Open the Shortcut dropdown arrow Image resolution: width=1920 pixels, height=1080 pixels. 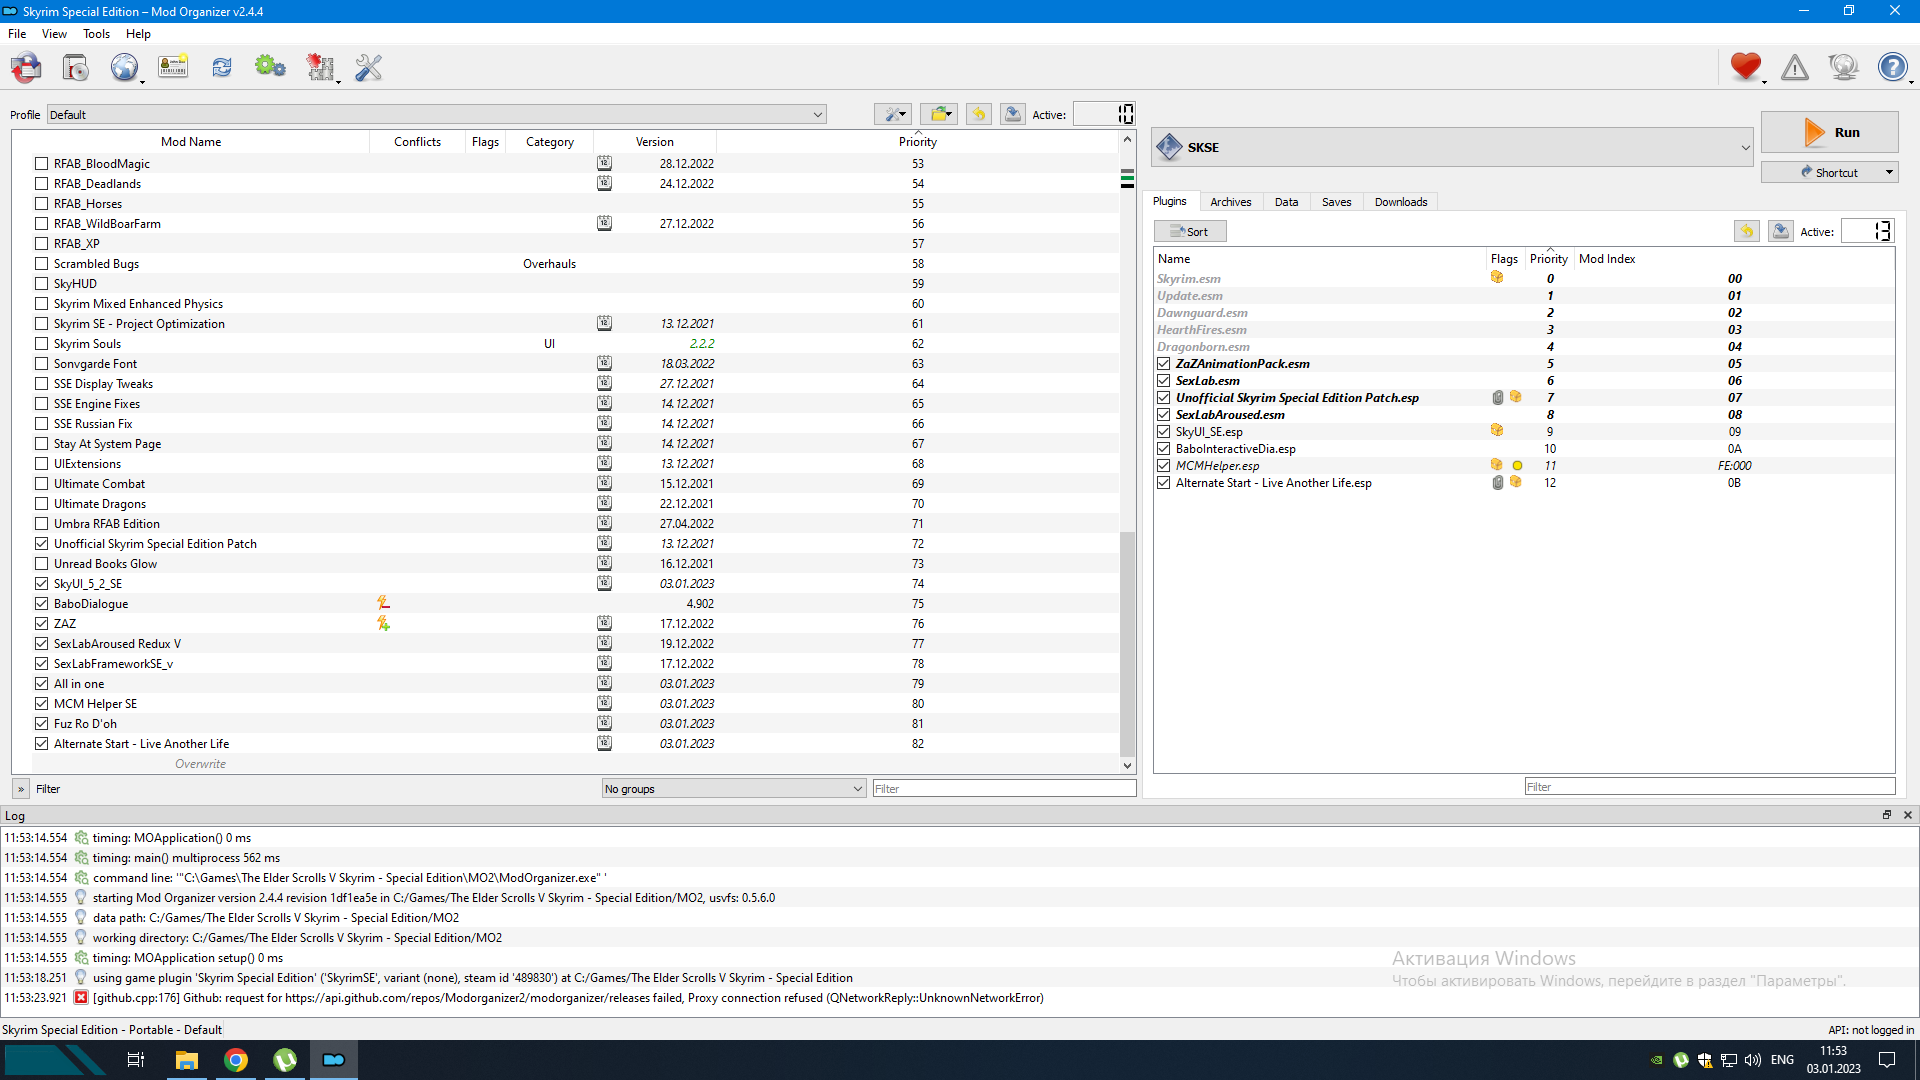pyautogui.click(x=1889, y=173)
